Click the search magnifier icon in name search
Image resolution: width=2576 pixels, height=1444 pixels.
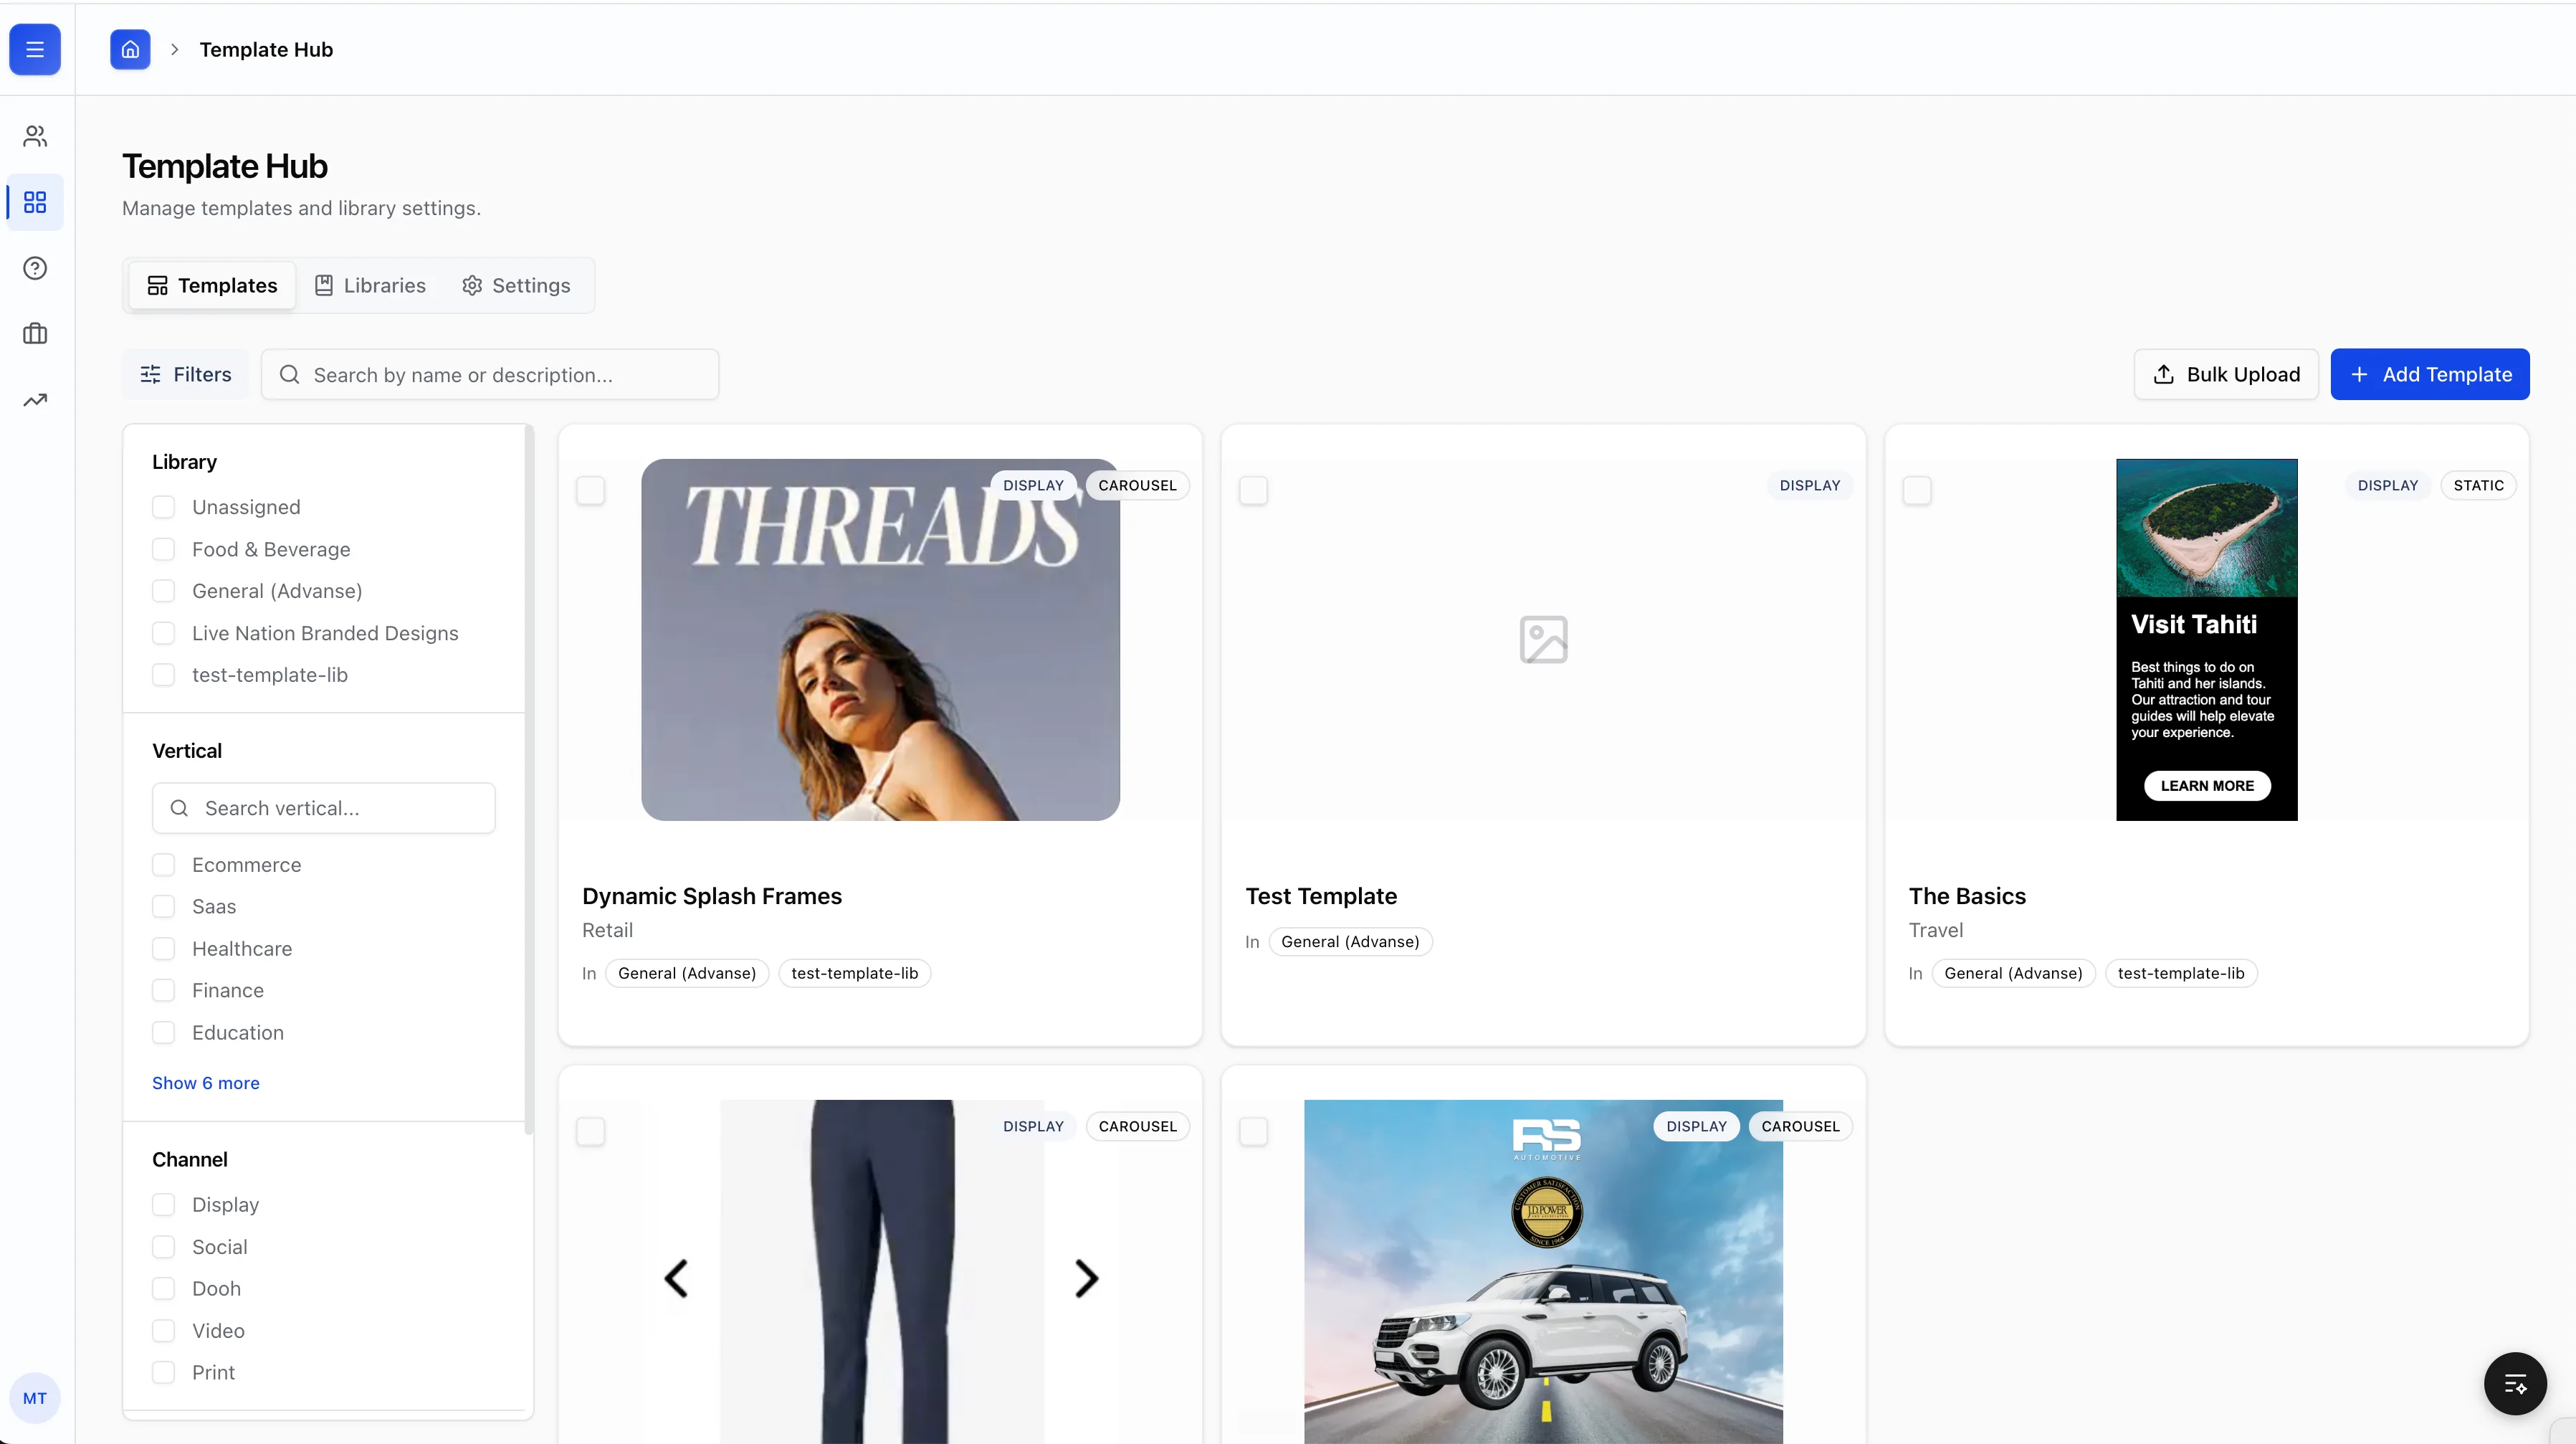pyautogui.click(x=290, y=374)
